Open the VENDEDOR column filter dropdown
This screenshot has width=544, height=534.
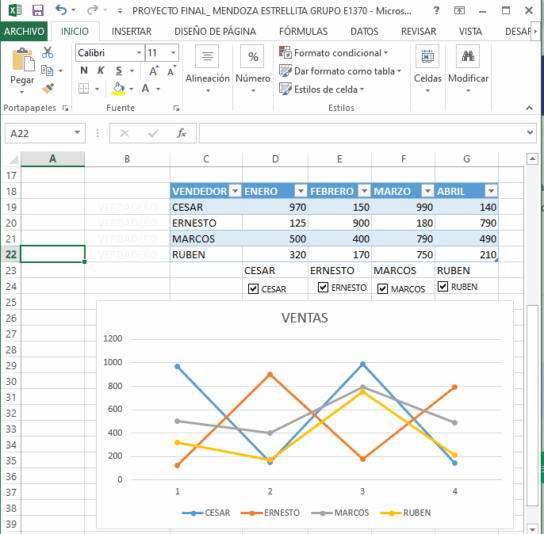235,191
